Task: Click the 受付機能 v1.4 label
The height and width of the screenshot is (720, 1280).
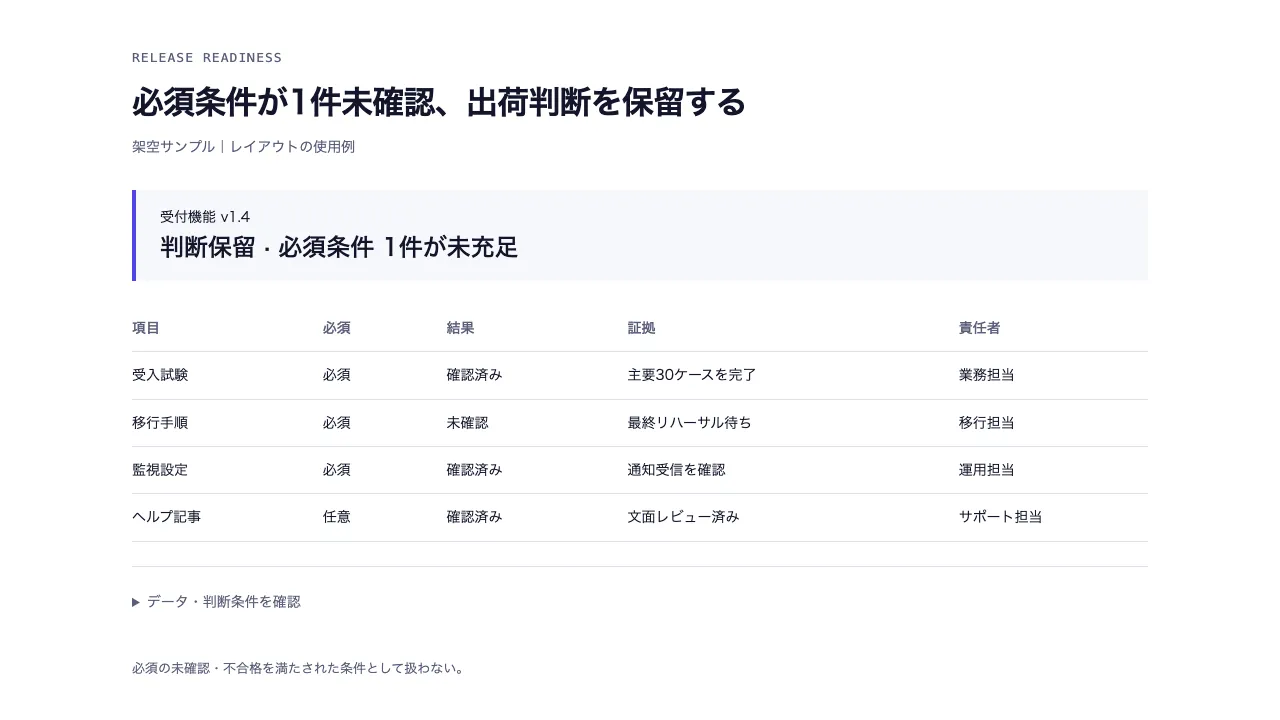Action: pyautogui.click(x=205, y=217)
